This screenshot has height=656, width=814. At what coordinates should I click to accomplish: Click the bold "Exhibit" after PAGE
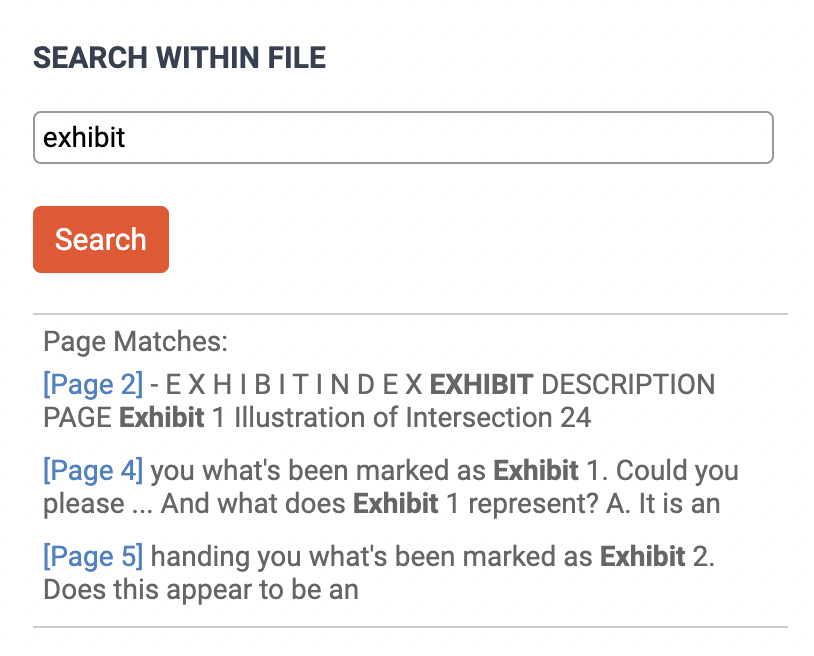pyautogui.click(x=162, y=417)
